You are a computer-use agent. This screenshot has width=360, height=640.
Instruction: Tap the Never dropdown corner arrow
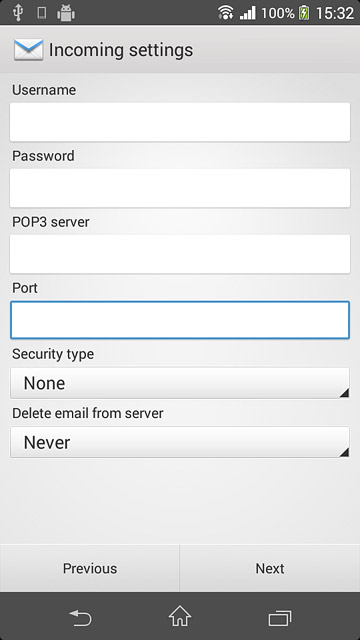pos(344,452)
